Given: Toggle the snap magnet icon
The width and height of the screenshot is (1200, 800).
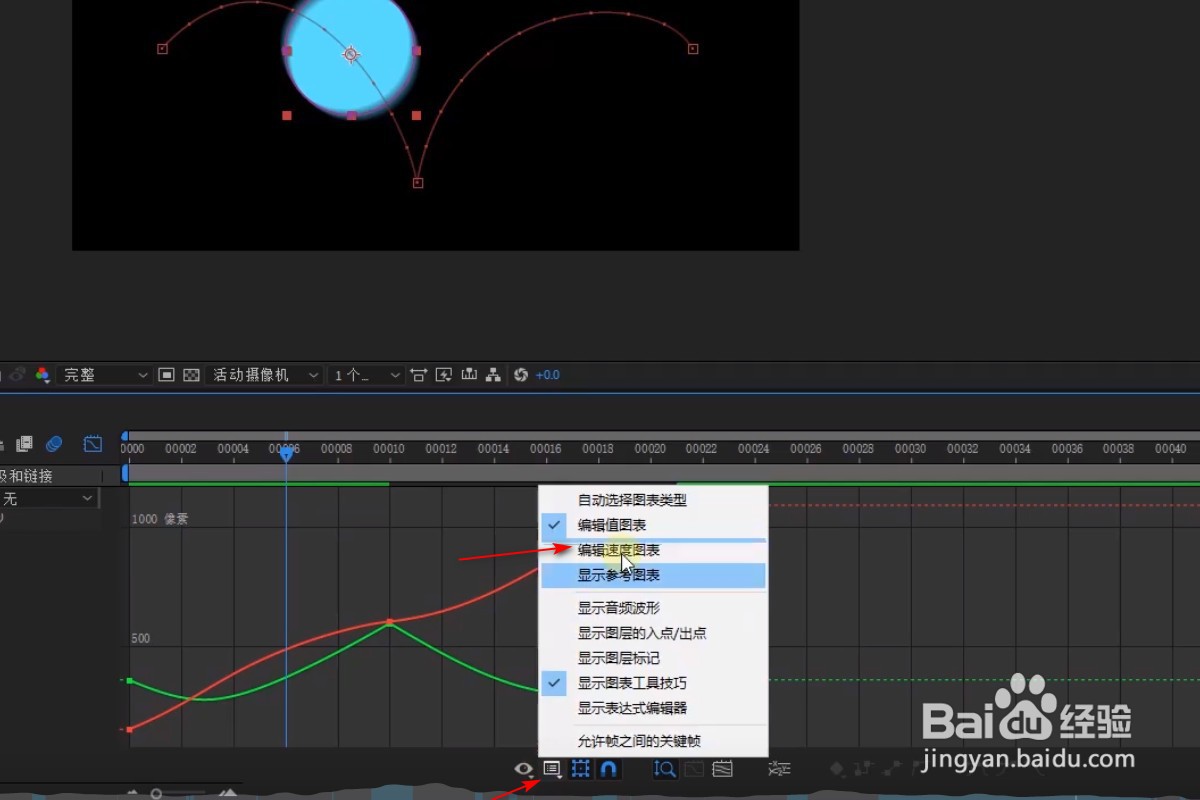Looking at the screenshot, I should point(608,769).
